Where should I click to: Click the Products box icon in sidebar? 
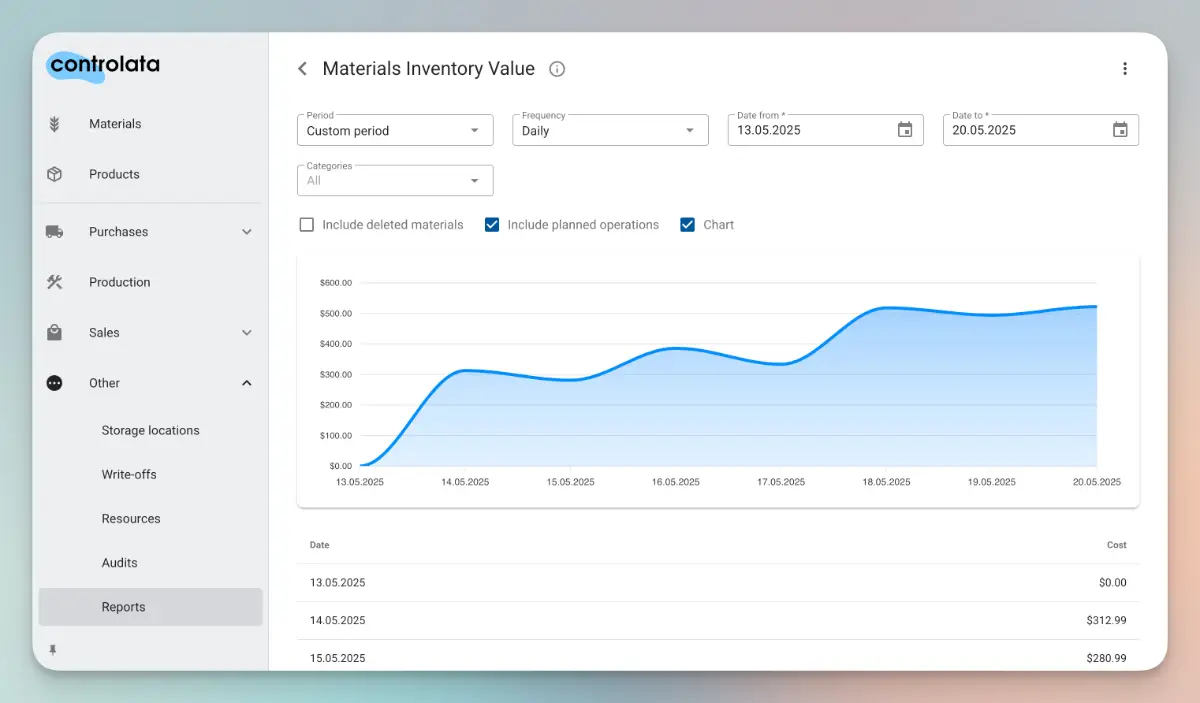point(55,174)
